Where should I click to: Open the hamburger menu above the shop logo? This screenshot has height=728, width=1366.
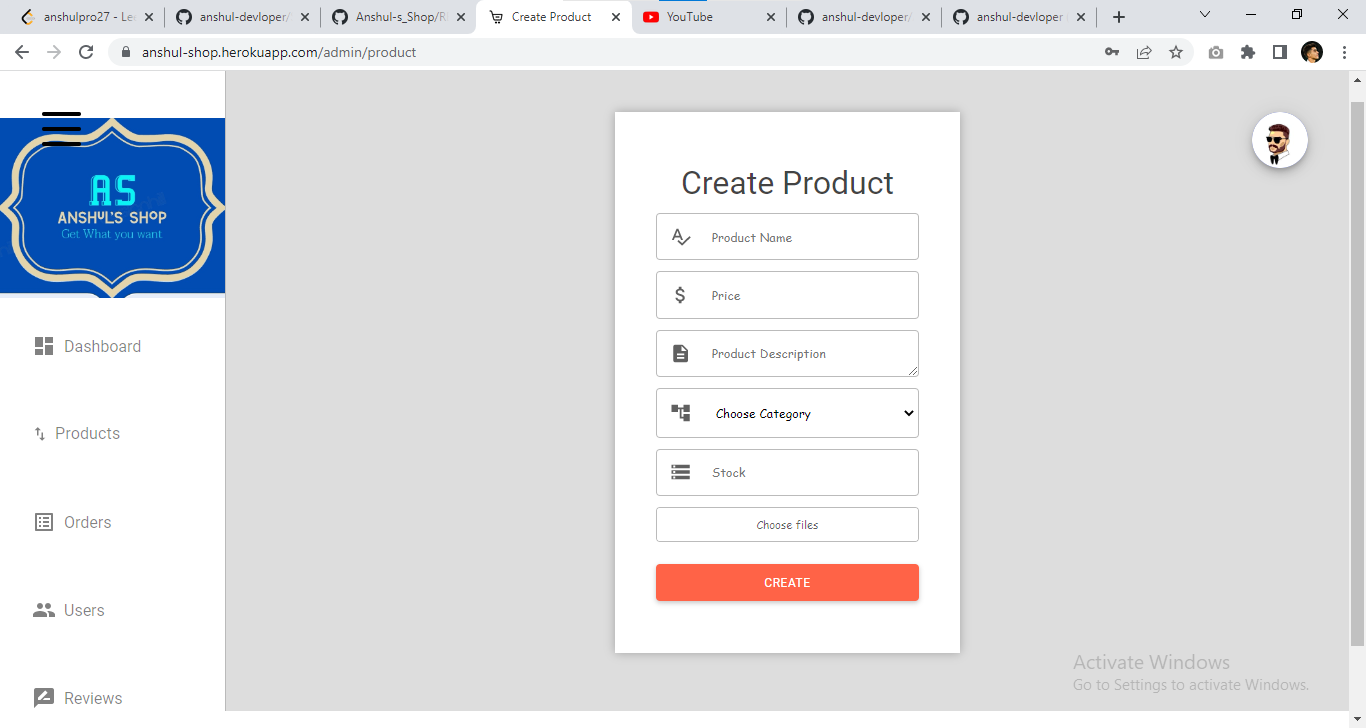[62, 126]
